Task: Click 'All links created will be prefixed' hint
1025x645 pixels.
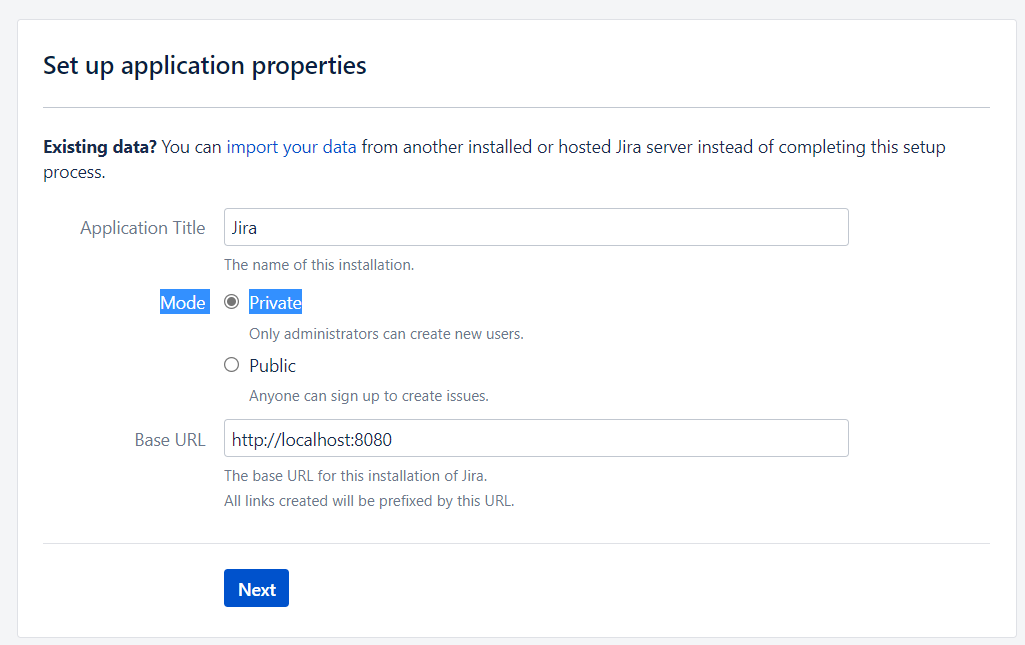Action: point(369,501)
